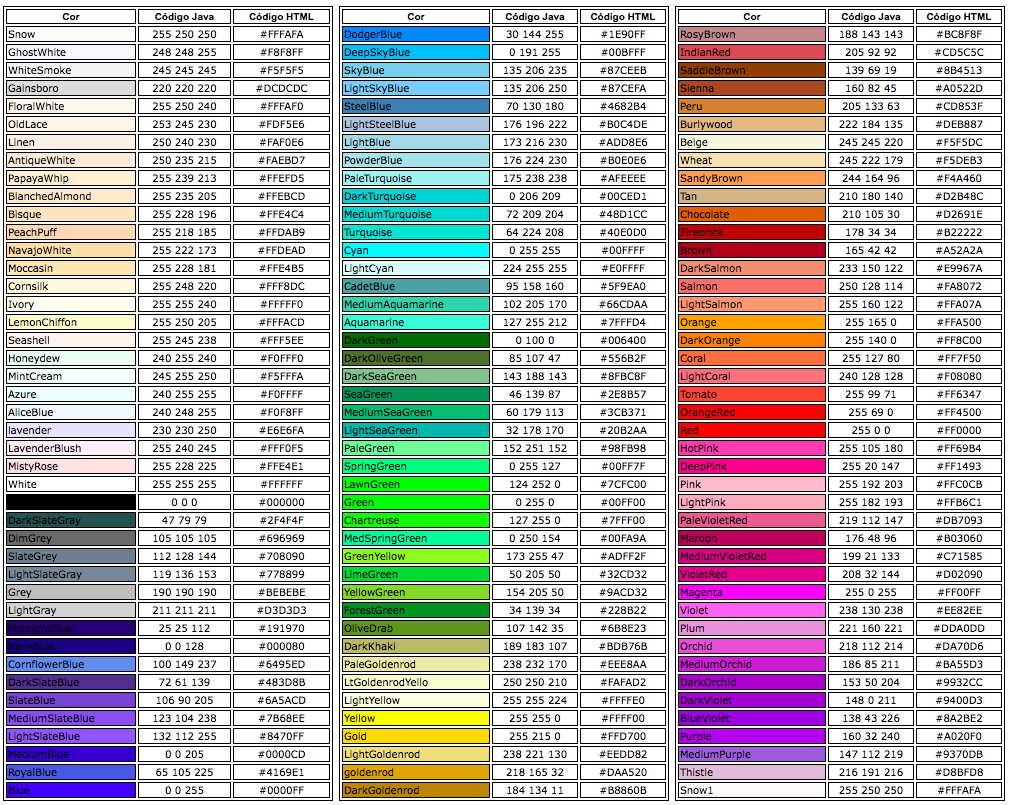Viewport: 1010px width, 805px height.
Task: Select the Magenta color swatch
Action: click(x=755, y=592)
